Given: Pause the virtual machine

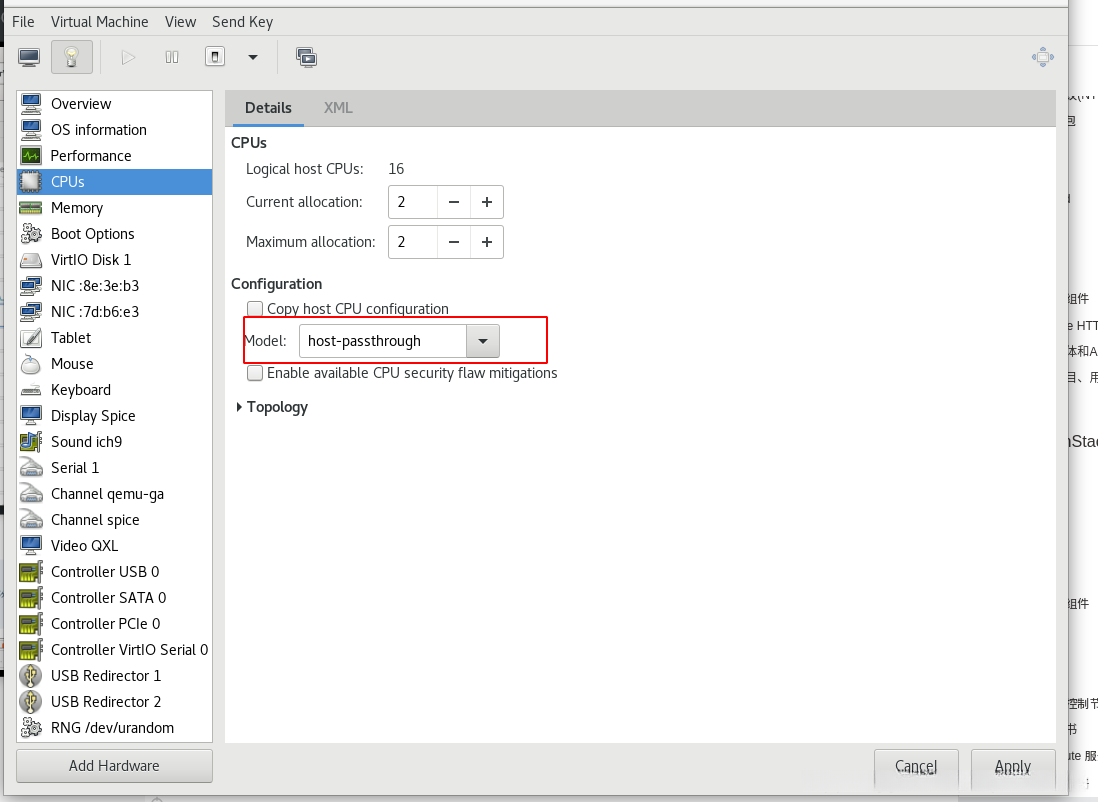Looking at the screenshot, I should coord(172,57).
